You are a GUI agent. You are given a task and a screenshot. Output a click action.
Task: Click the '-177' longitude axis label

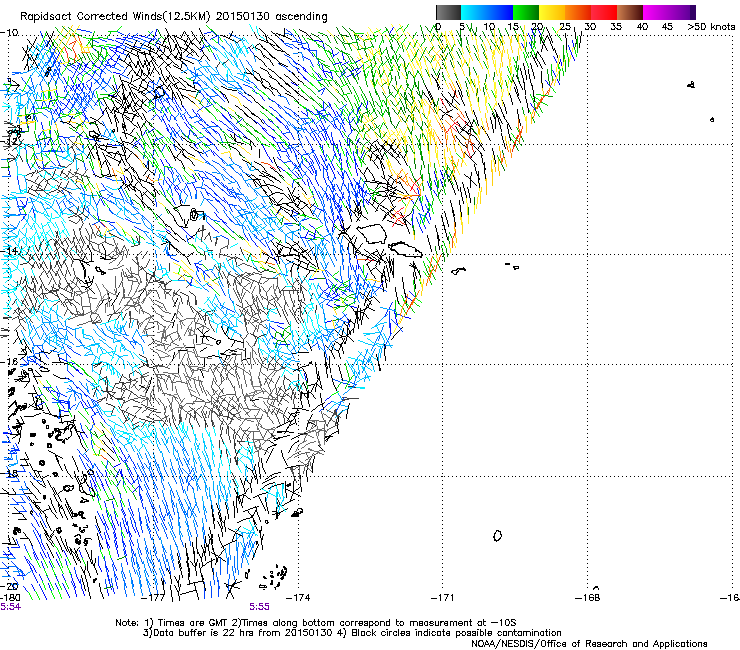(154, 598)
